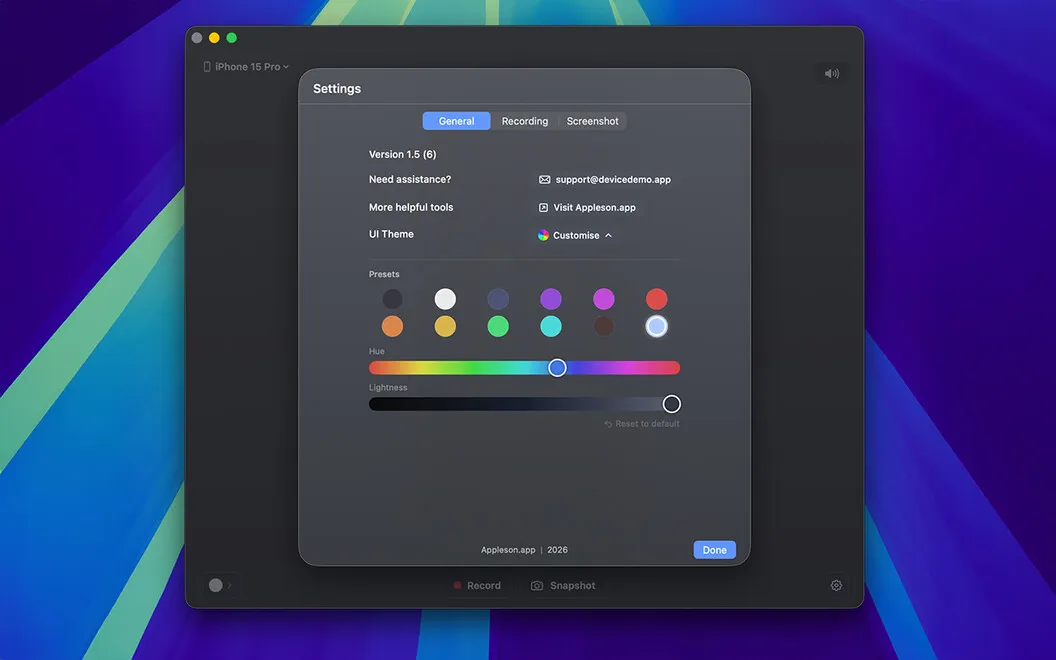Click the Snapshot button in main window
1056x660 pixels.
tap(563, 585)
